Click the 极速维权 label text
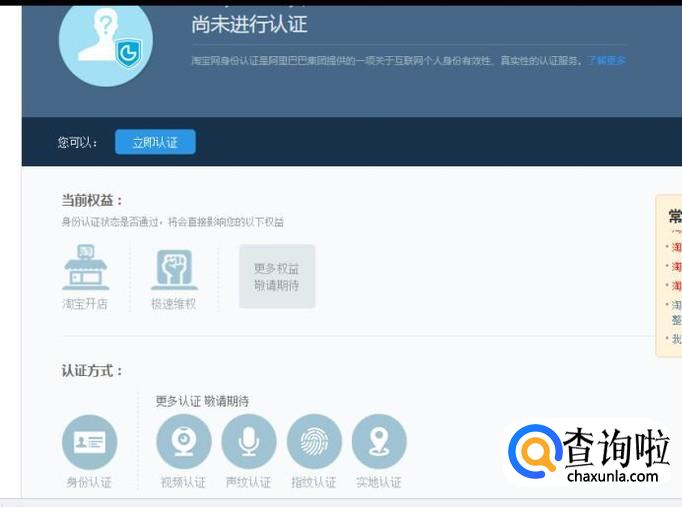682x507 pixels. click(174, 304)
